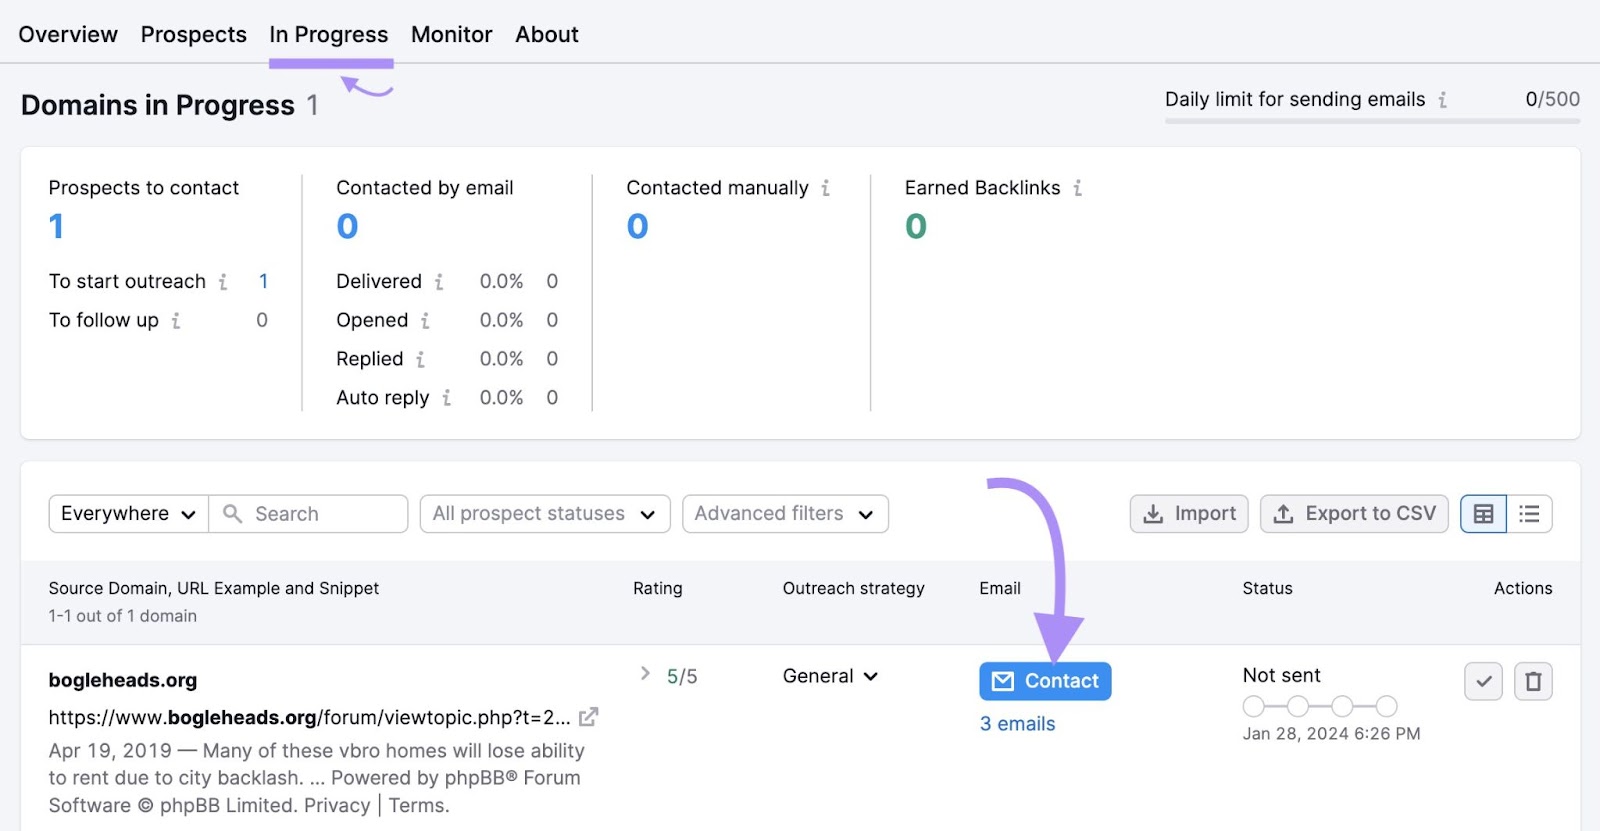Switch to table grid view
The height and width of the screenshot is (831, 1600).
tap(1483, 514)
